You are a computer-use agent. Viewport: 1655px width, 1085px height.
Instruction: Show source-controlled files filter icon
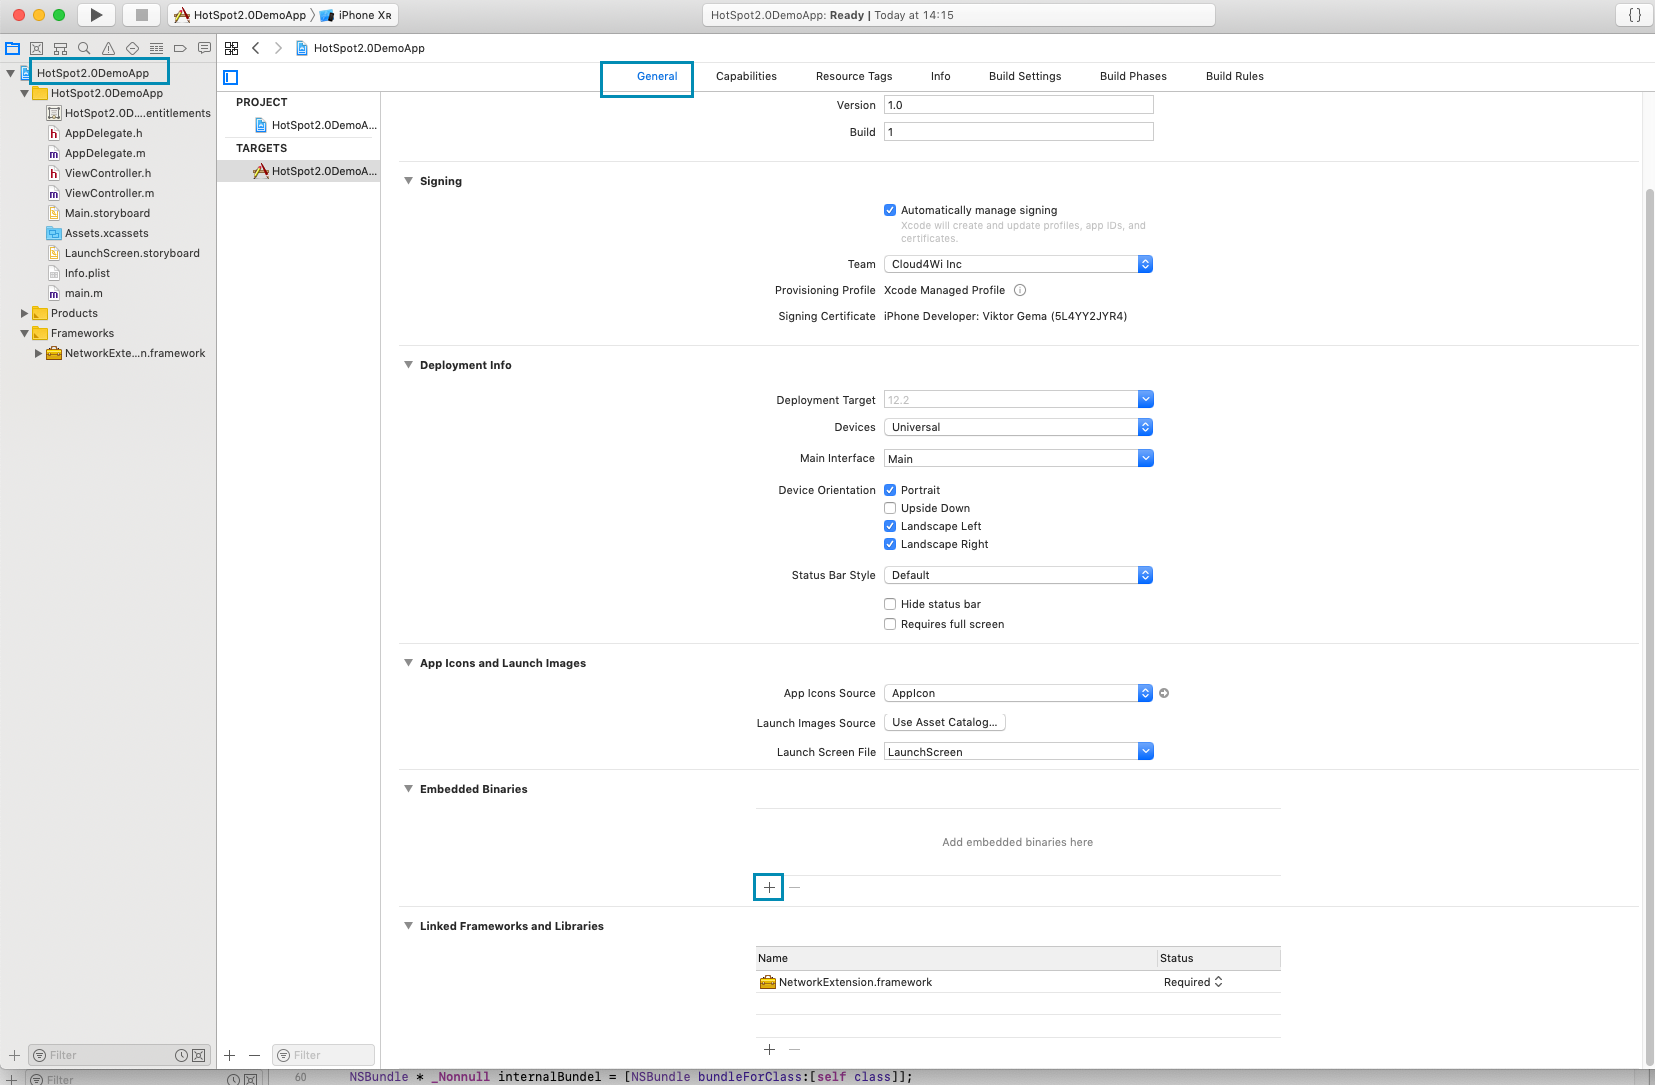[x=198, y=1055]
